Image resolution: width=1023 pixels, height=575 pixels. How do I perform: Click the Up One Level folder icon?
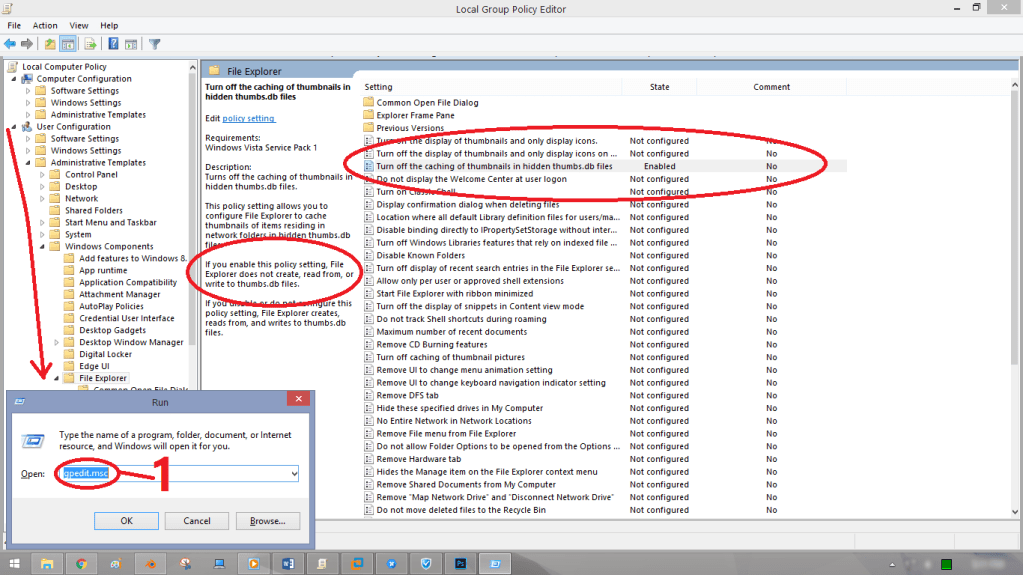coord(50,43)
